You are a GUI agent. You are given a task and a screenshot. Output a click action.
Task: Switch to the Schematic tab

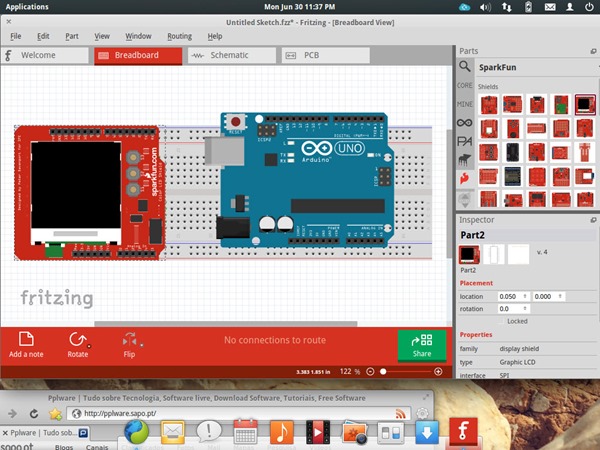tap(232, 55)
